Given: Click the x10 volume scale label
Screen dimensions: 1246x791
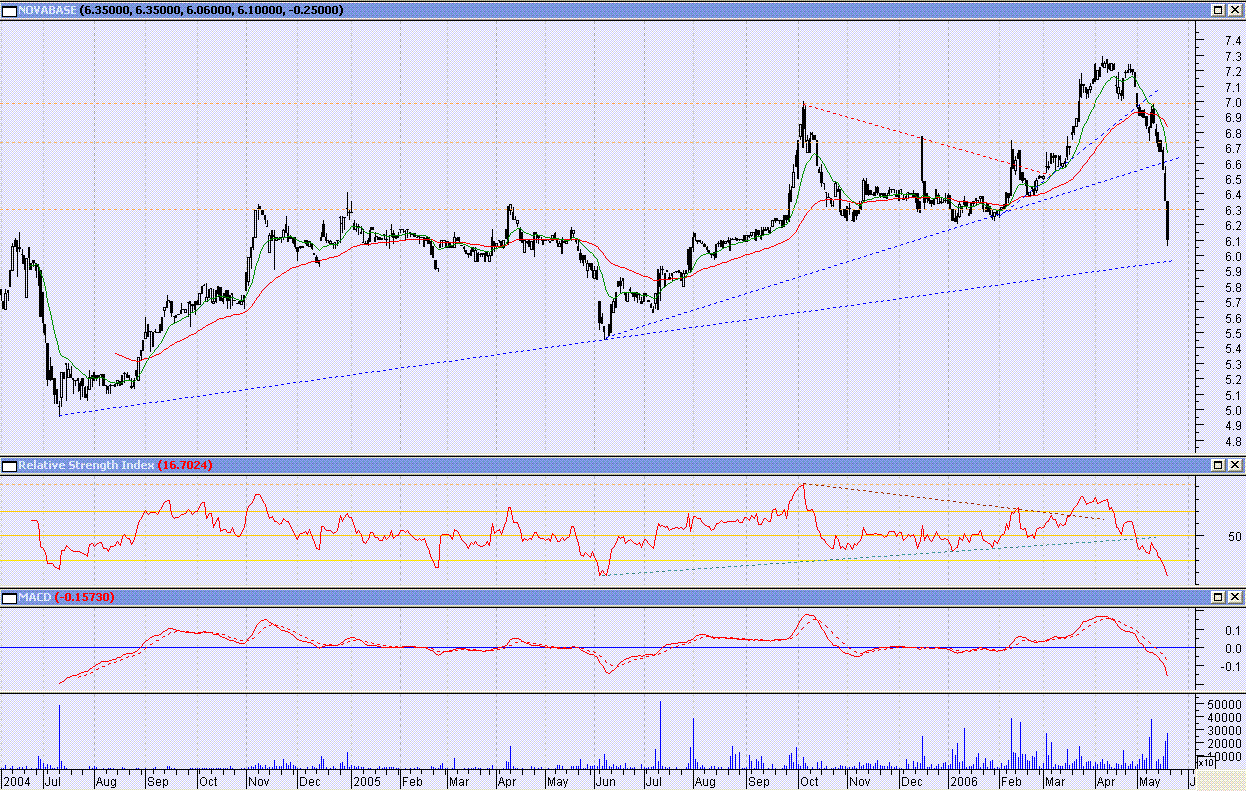Looking at the screenshot, I should [1204, 762].
